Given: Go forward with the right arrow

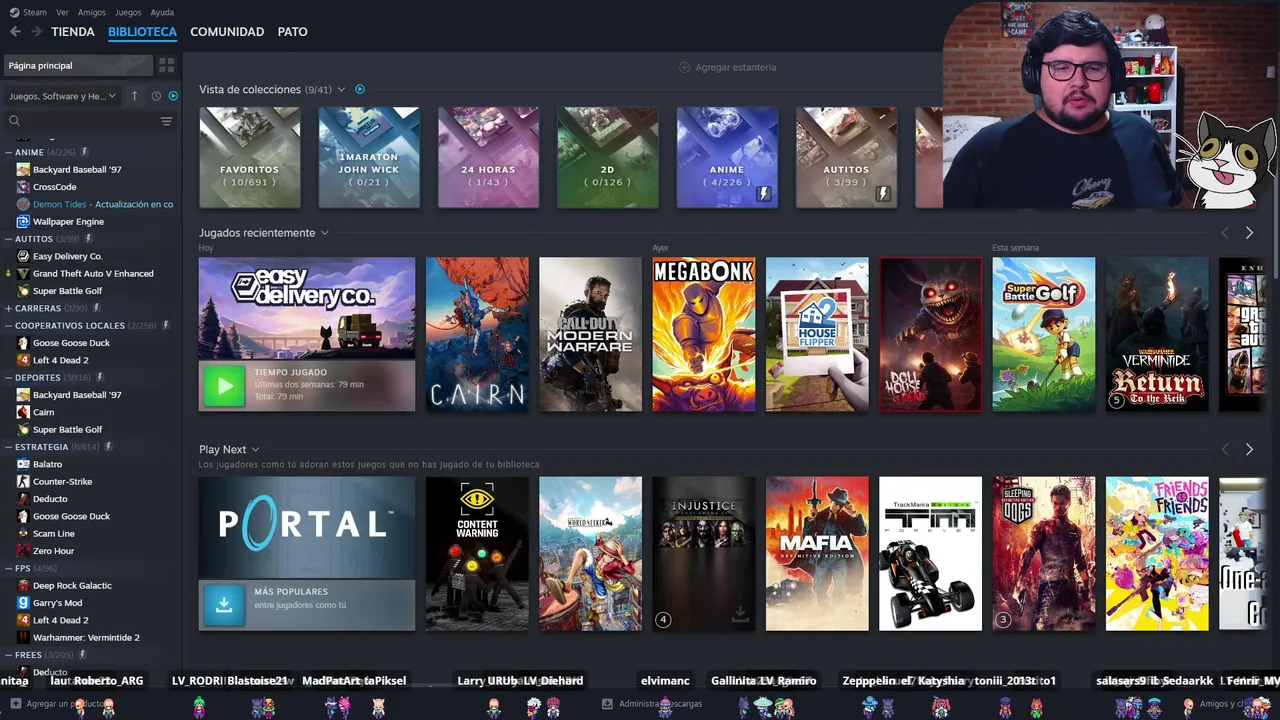Looking at the screenshot, I should 36,32.
